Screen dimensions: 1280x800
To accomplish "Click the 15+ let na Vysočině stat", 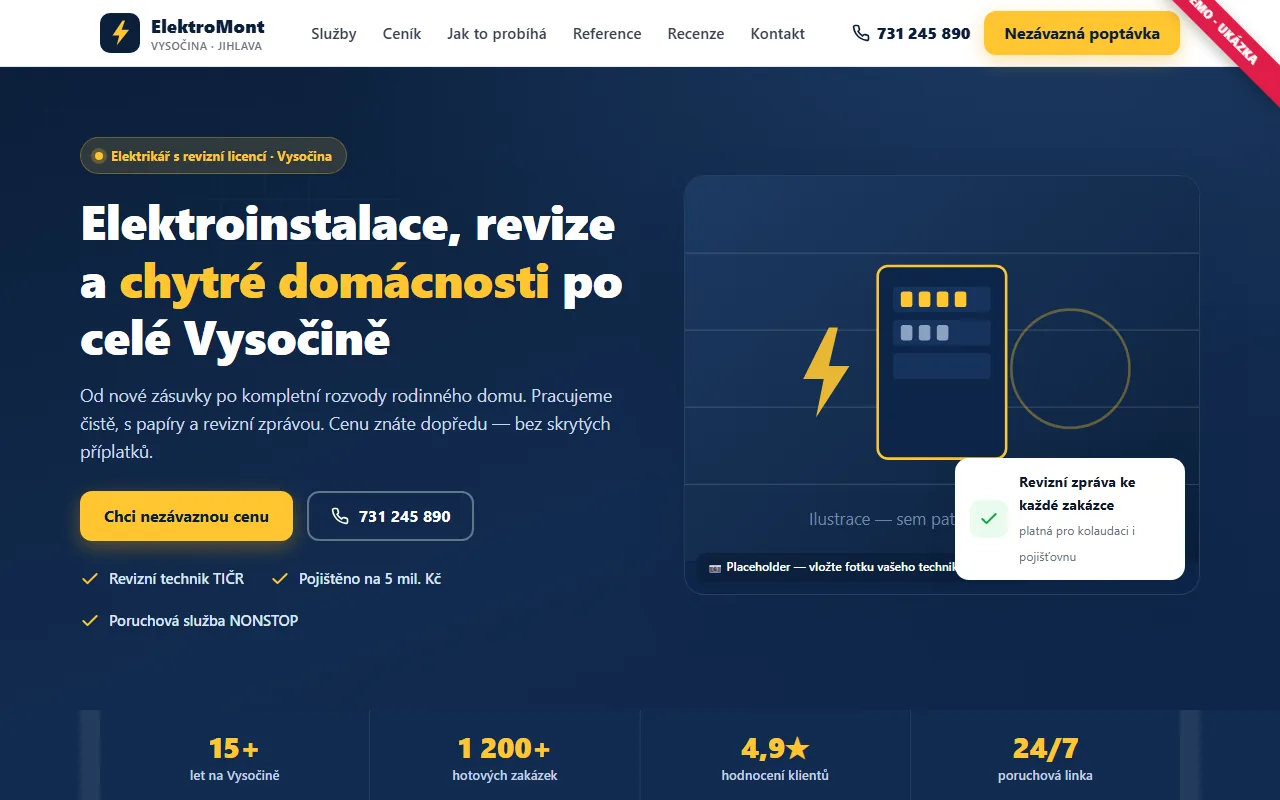I will [234, 759].
